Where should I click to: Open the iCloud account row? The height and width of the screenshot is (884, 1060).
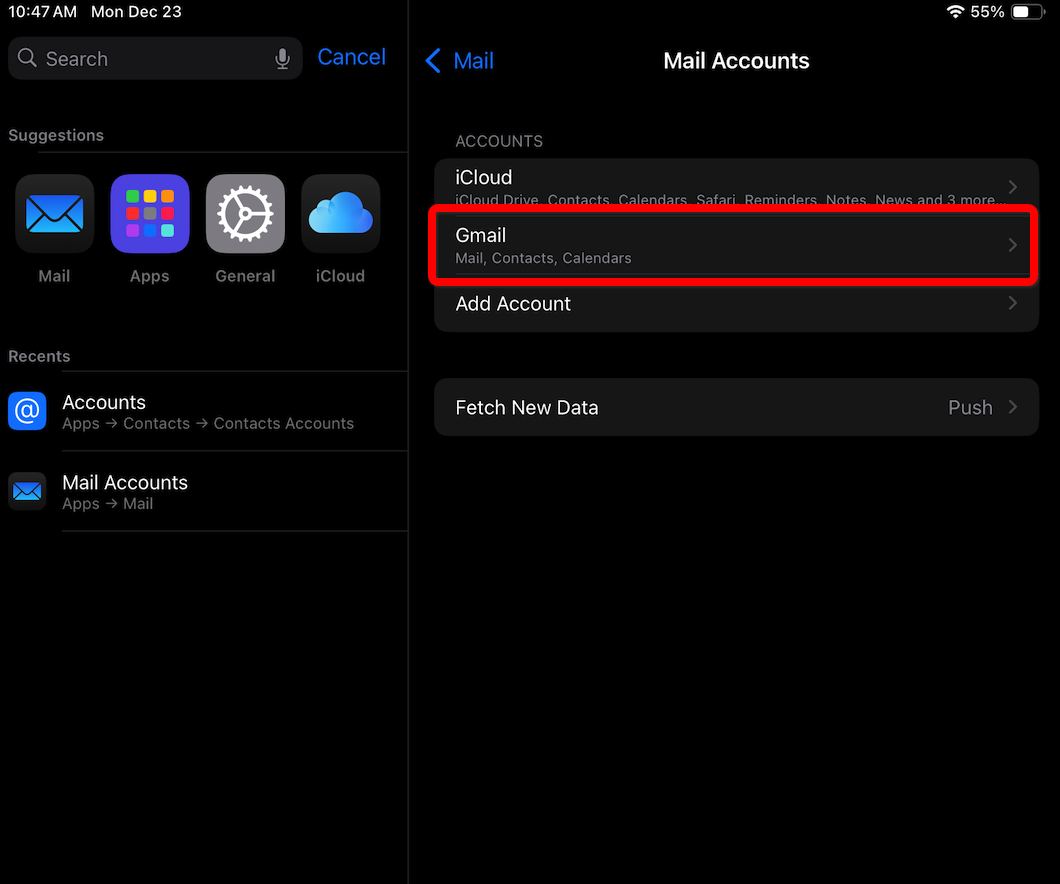736,187
